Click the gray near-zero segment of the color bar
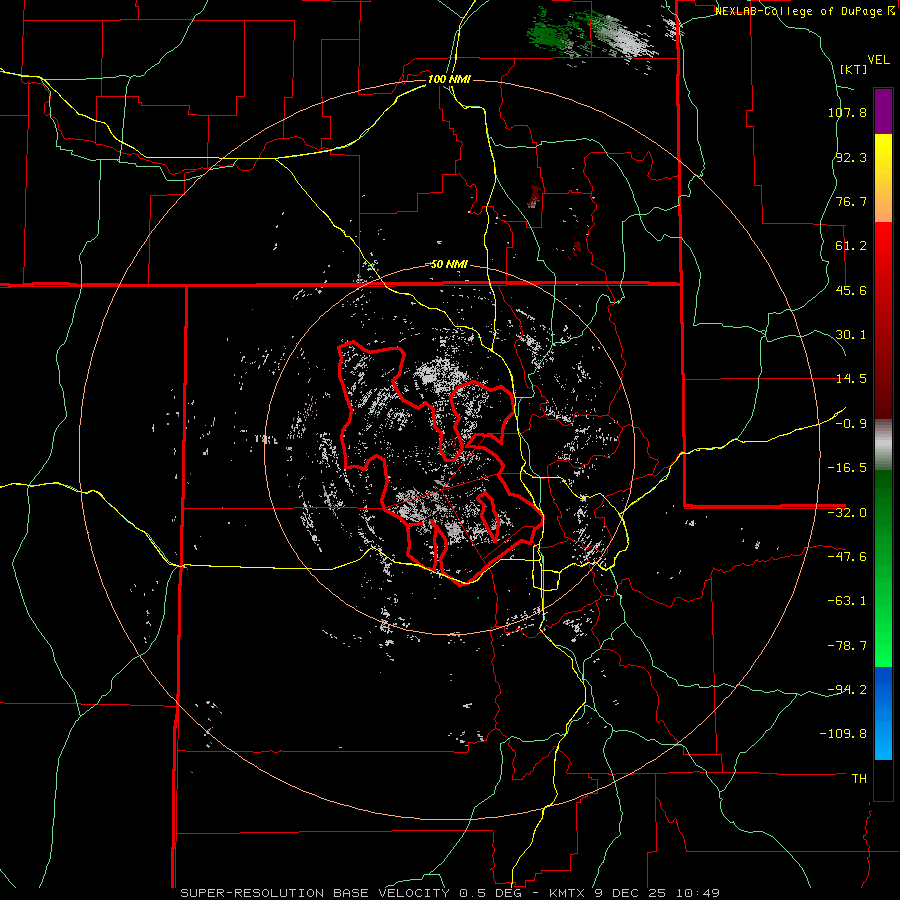This screenshot has width=900, height=900. [x=883, y=445]
